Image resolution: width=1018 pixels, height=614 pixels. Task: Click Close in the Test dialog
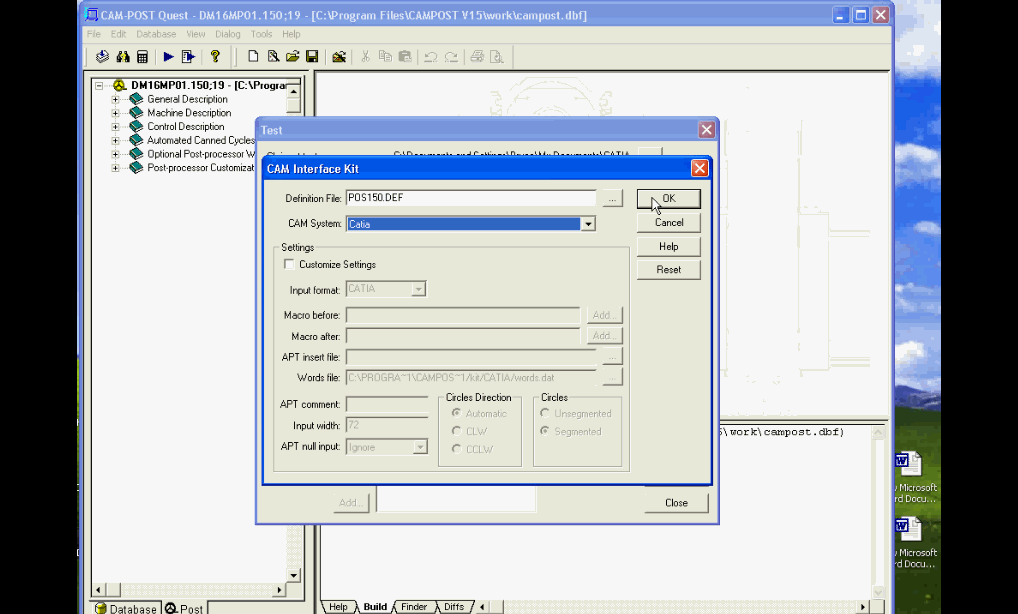click(676, 503)
